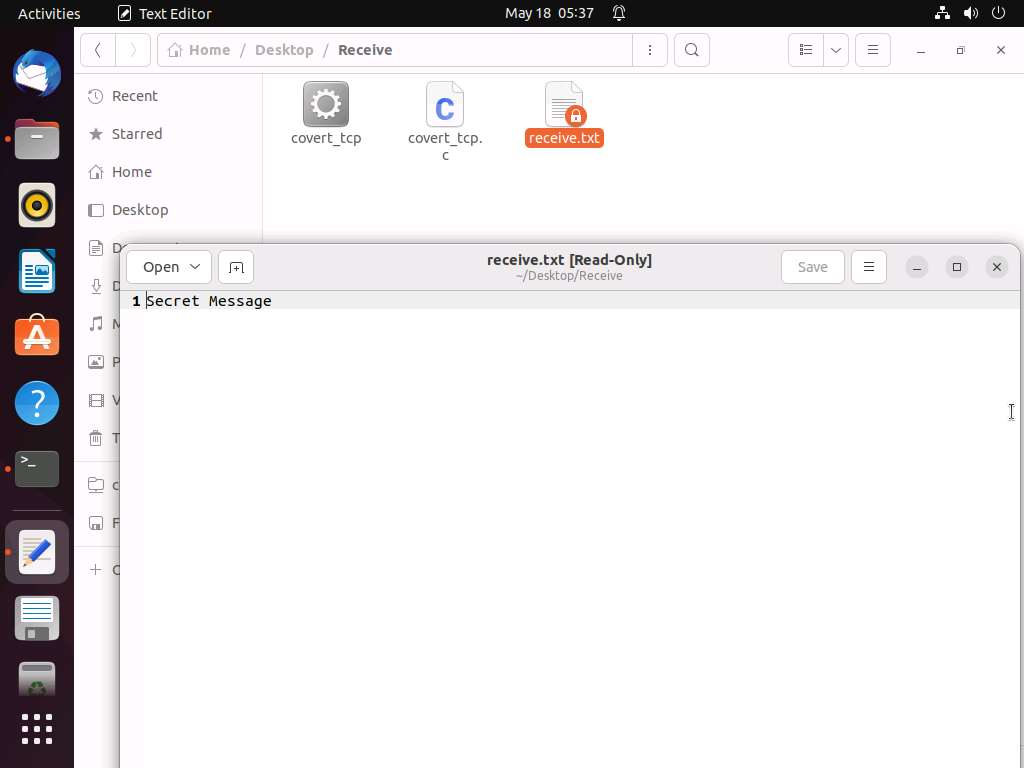1024x768 pixels.
Task: Open Thunderbird Mail from the dock
Action: pyautogui.click(x=37, y=75)
